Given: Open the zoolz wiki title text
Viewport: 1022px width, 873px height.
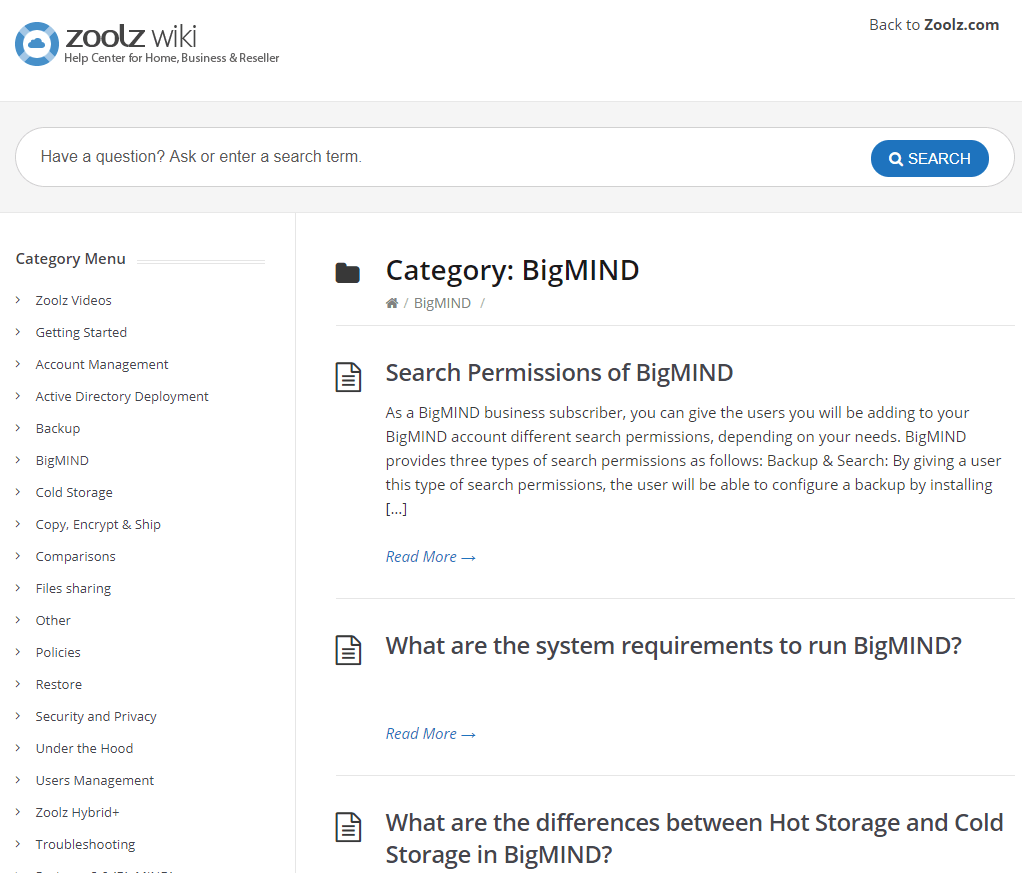Looking at the screenshot, I should coord(131,37).
